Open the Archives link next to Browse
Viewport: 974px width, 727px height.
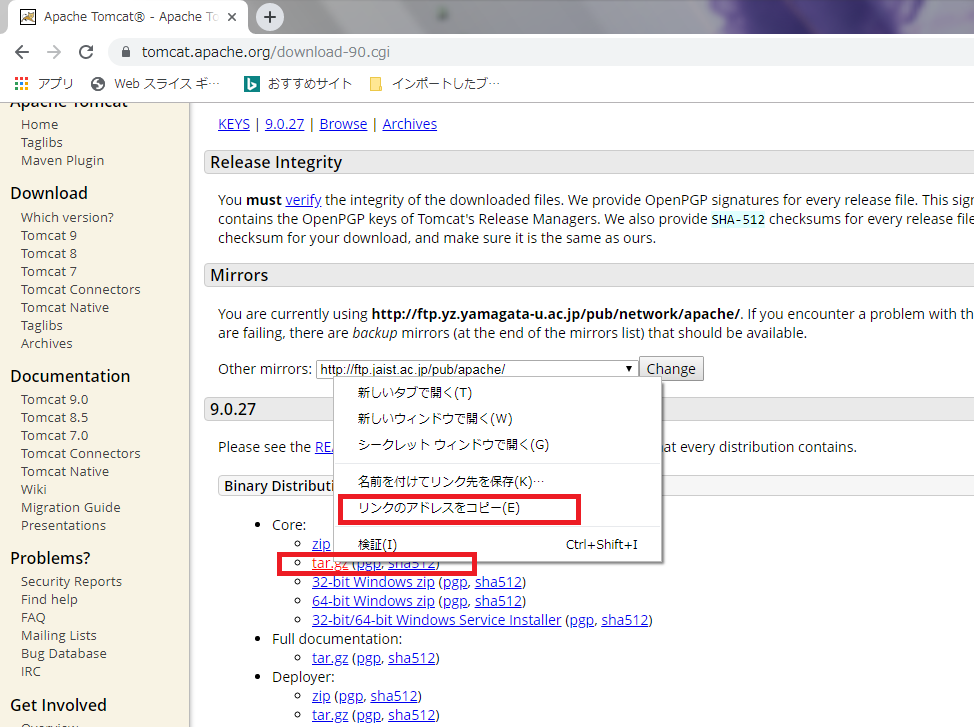(x=410, y=124)
